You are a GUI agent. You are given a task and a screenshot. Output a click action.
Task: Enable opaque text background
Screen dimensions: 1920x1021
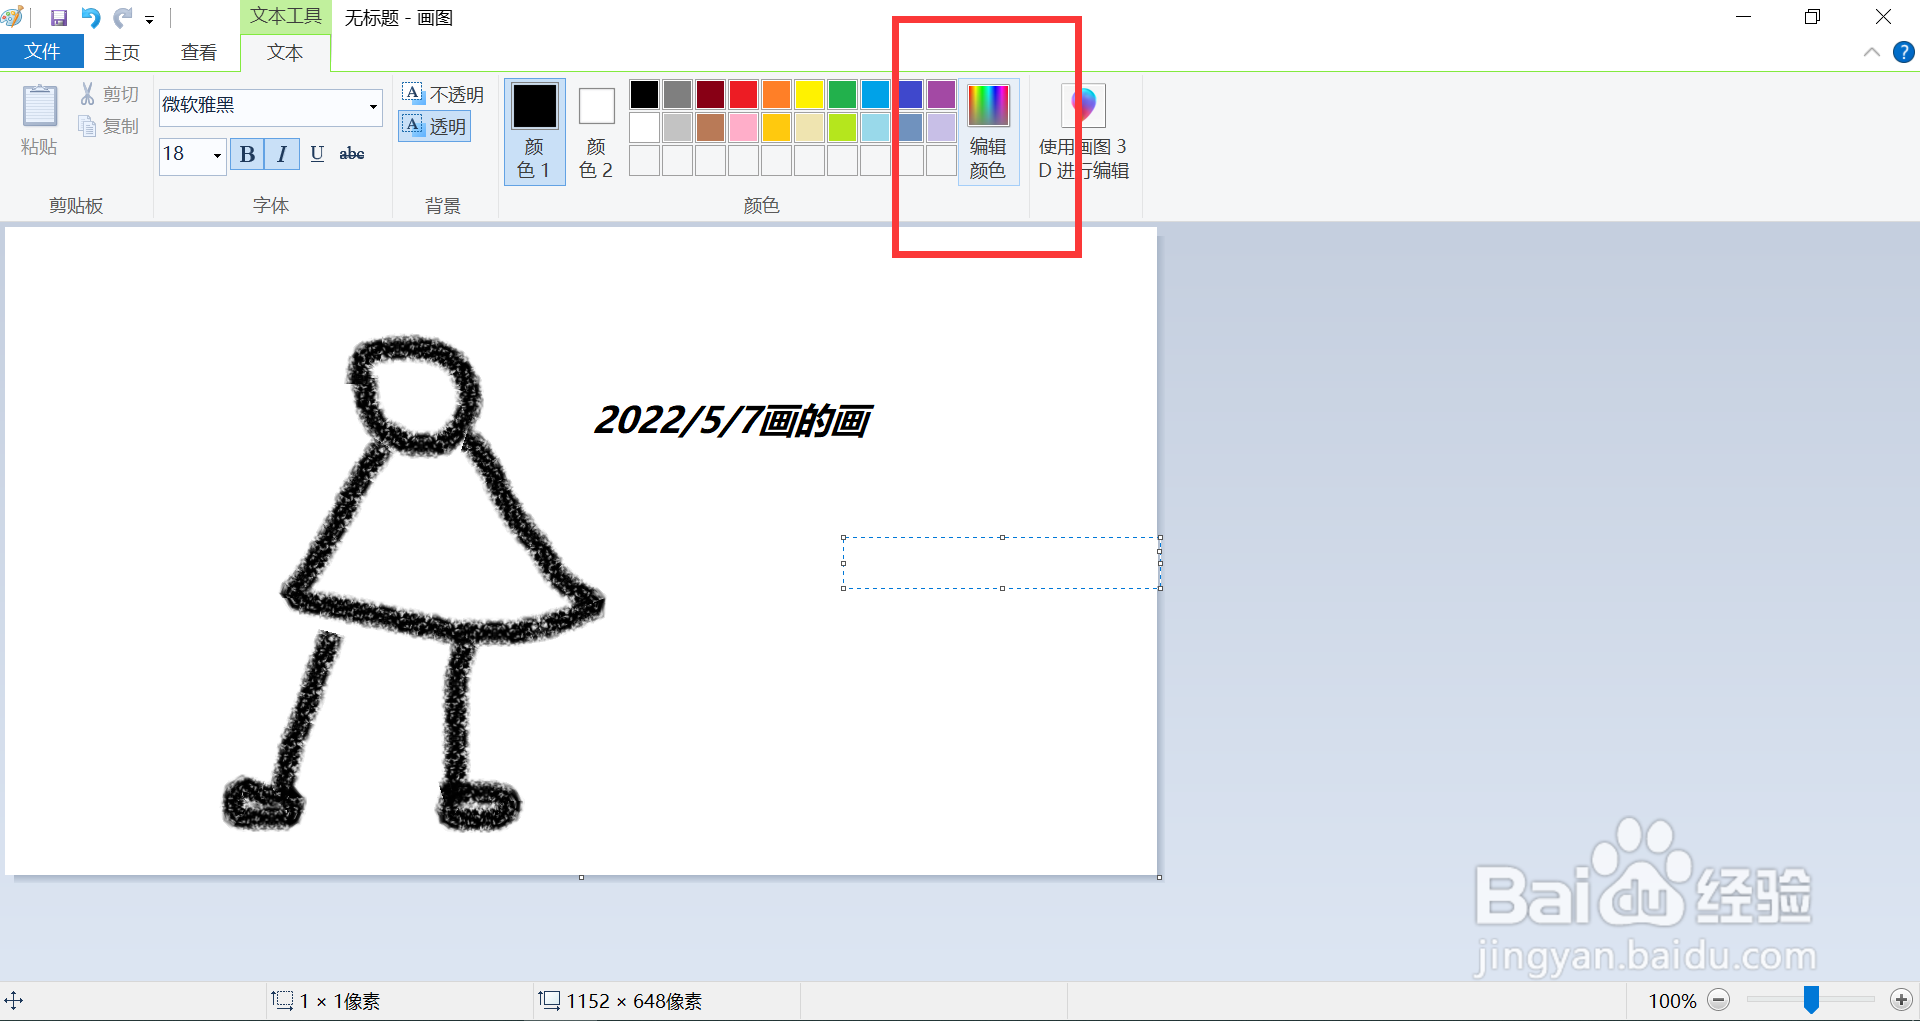[443, 93]
